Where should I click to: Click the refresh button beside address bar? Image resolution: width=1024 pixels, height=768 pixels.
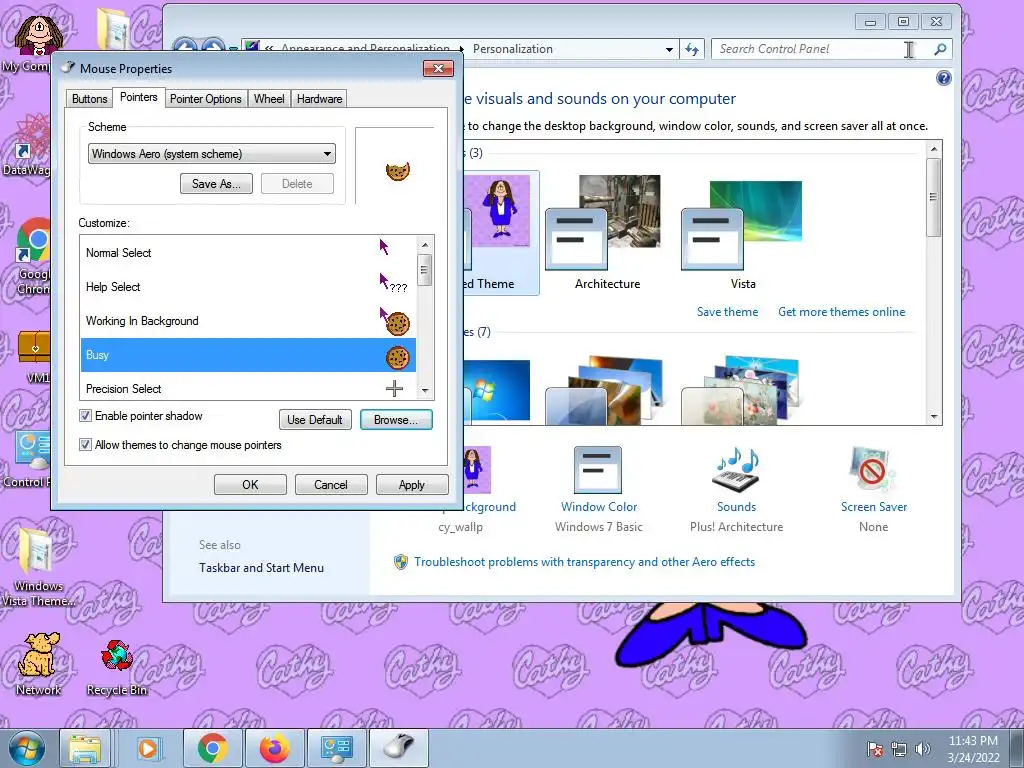(692, 49)
